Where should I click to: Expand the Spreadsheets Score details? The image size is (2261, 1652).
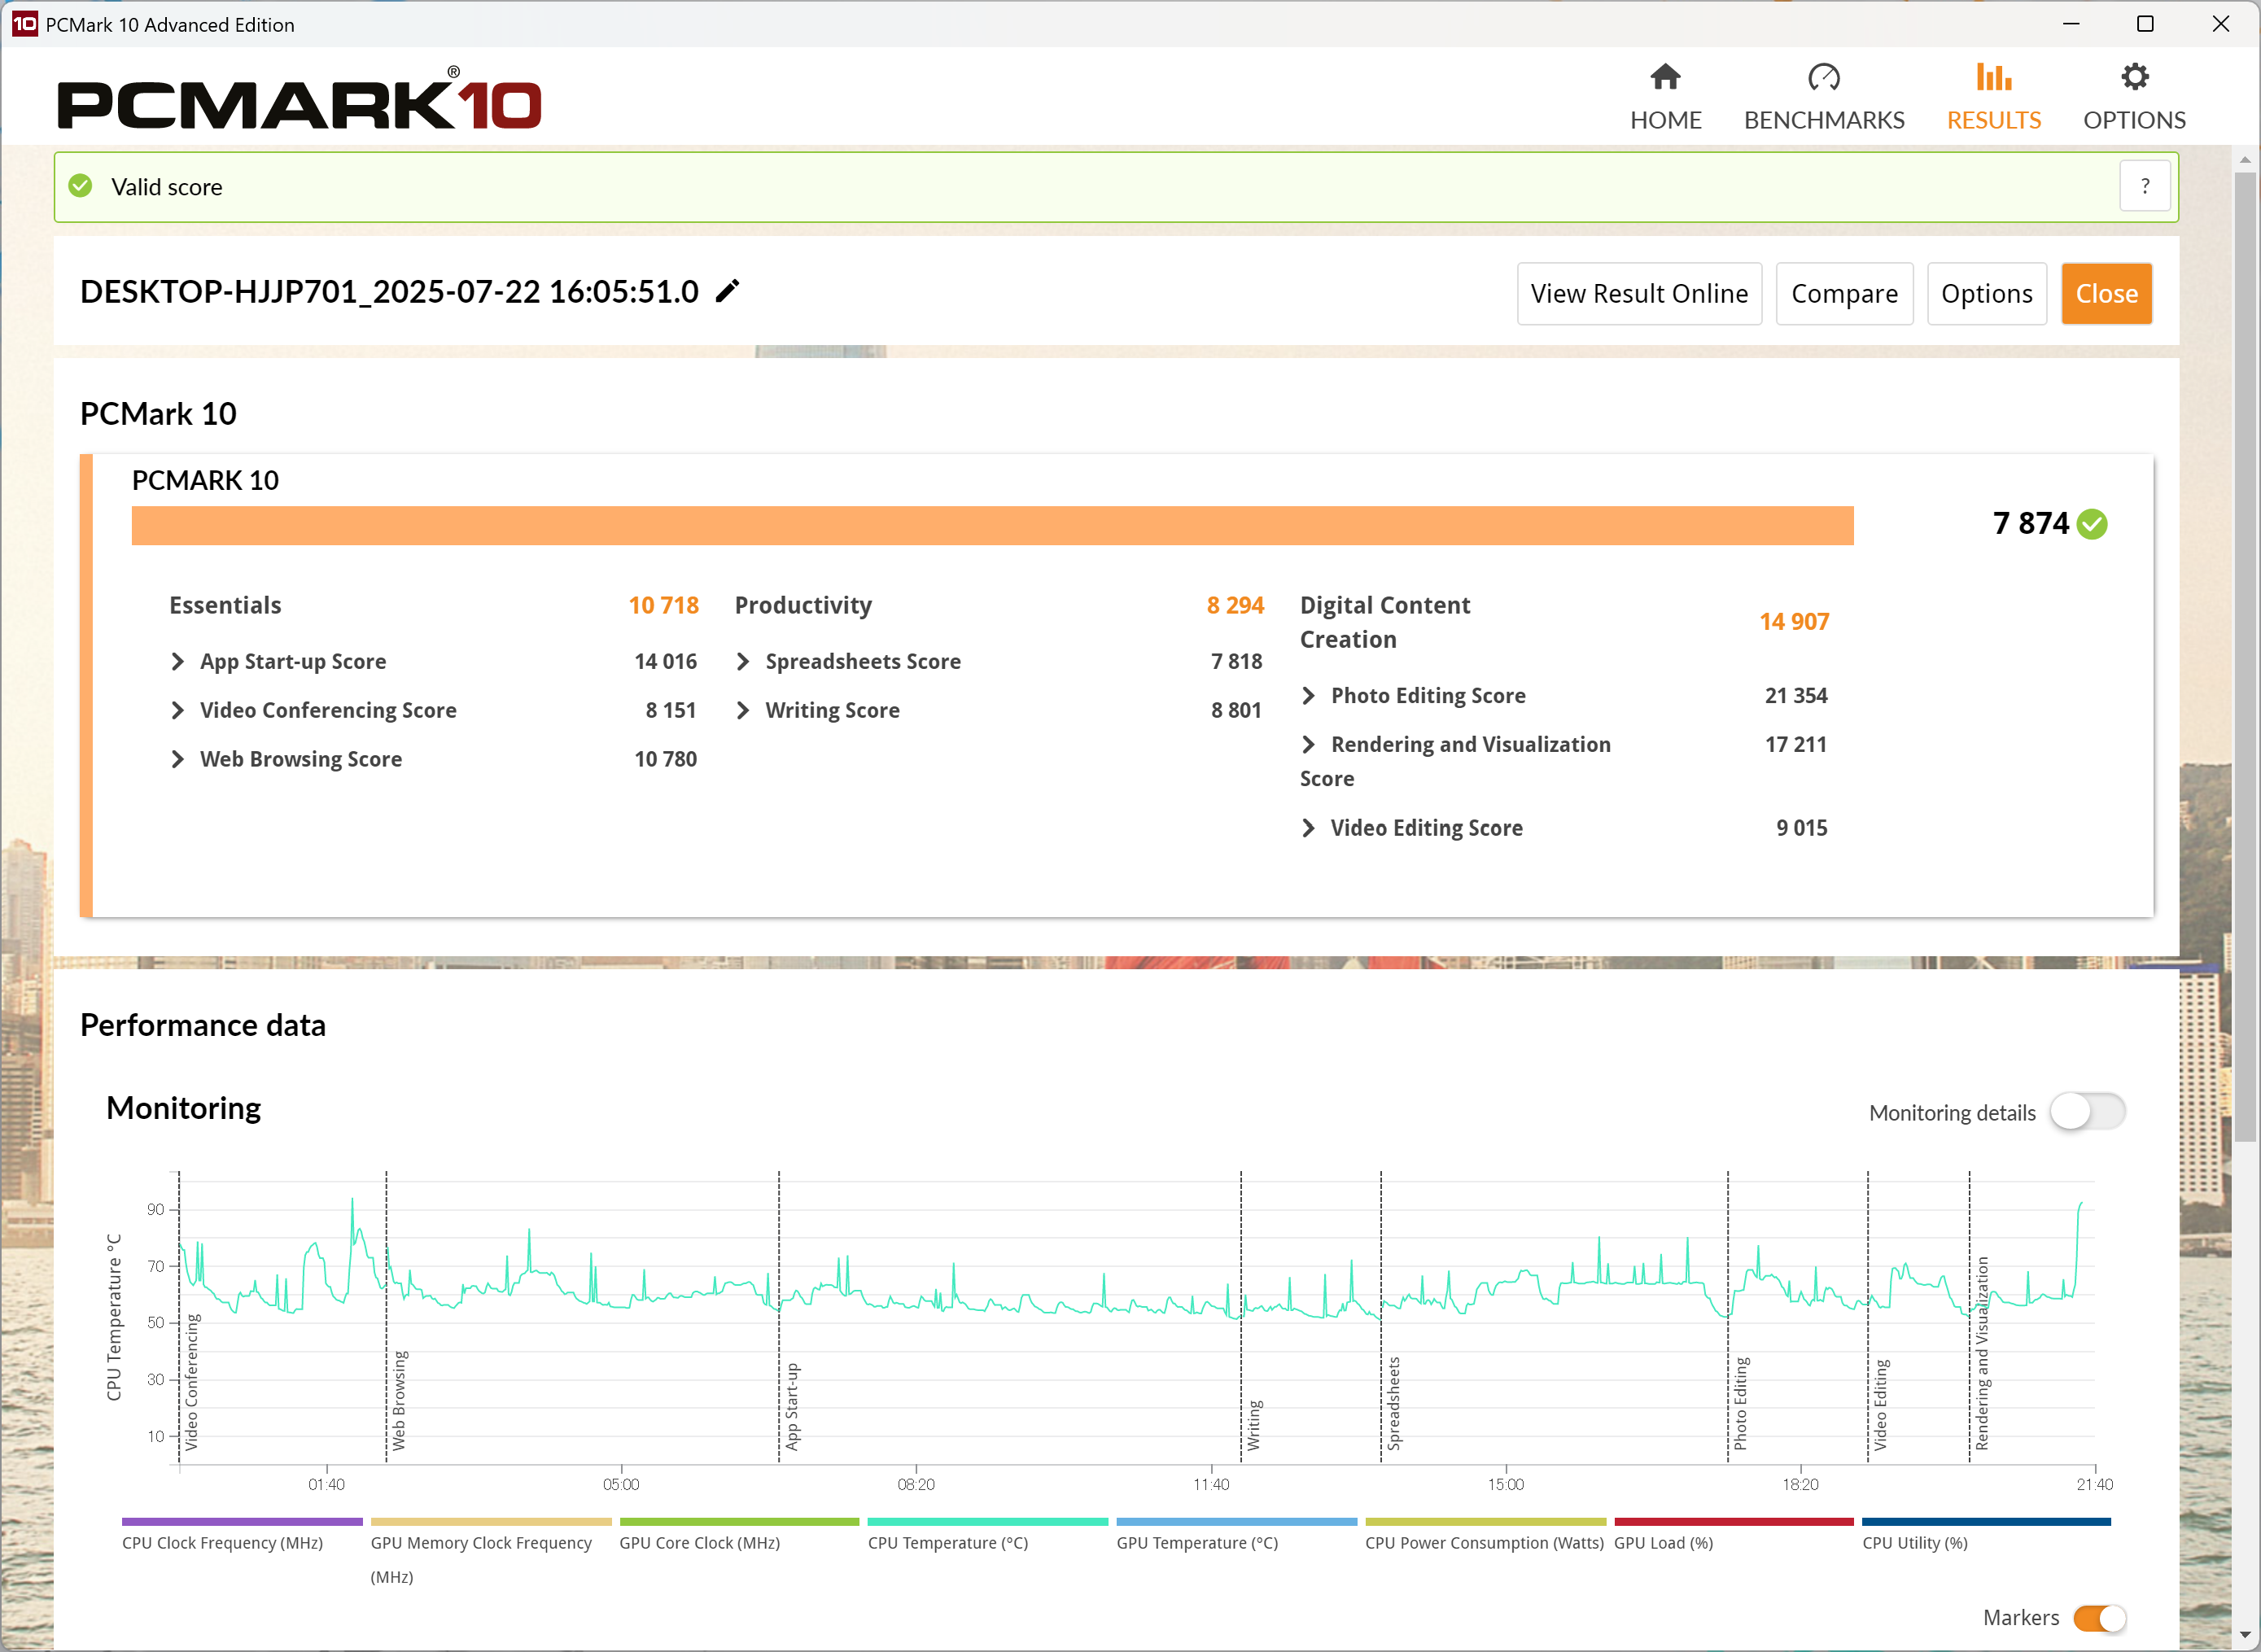tap(743, 661)
